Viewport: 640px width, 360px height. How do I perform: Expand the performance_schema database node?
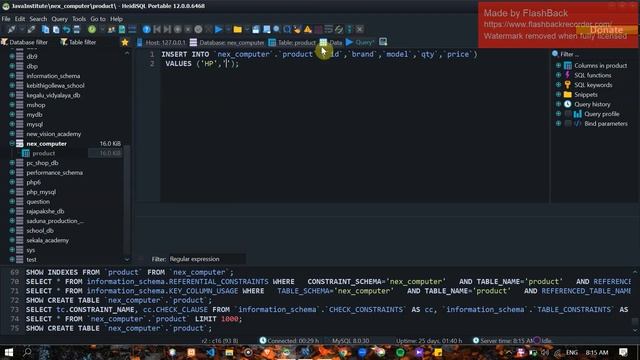(x=12, y=173)
